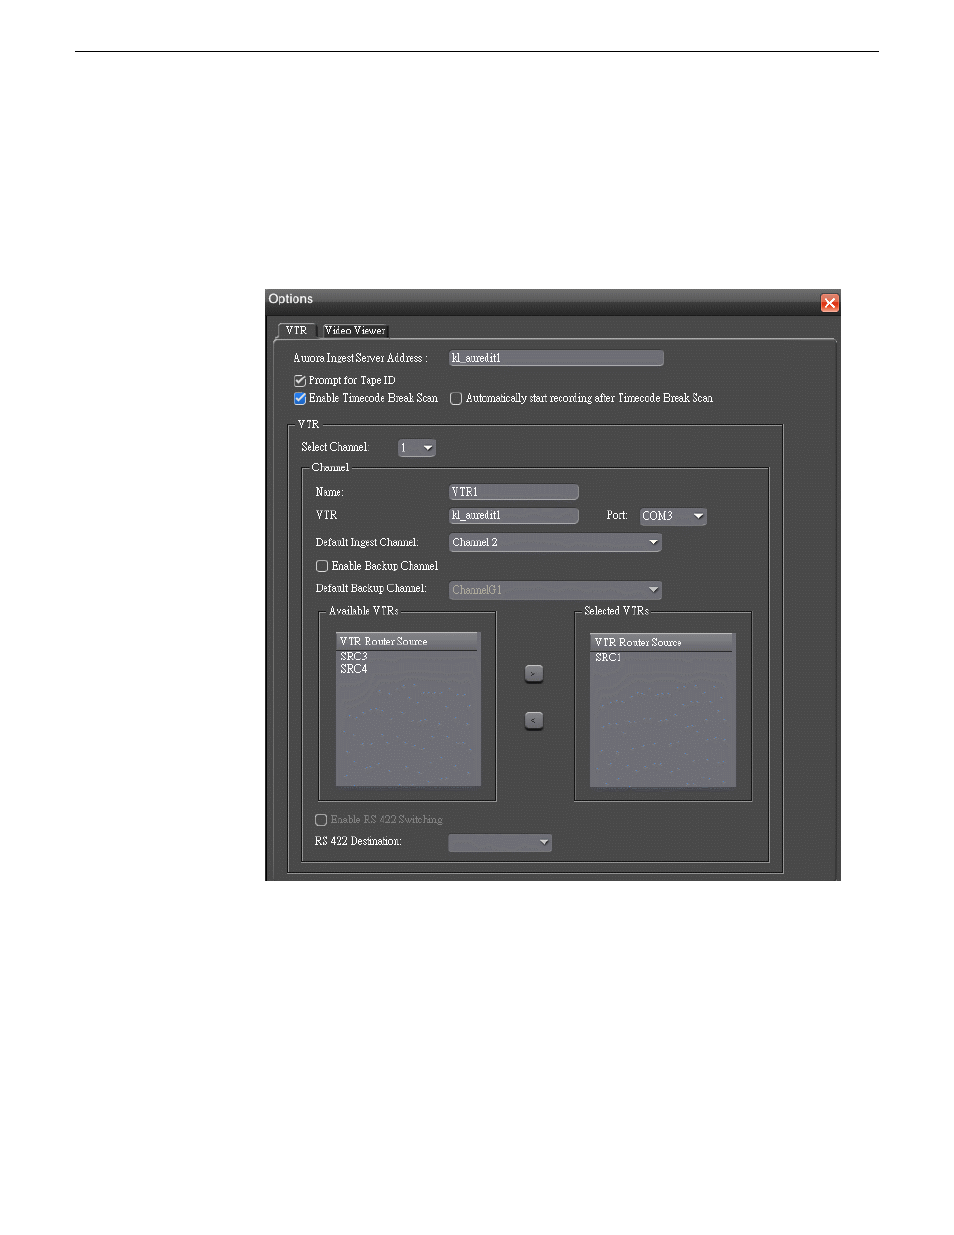Click the channel Name field VTR1

coord(514,492)
